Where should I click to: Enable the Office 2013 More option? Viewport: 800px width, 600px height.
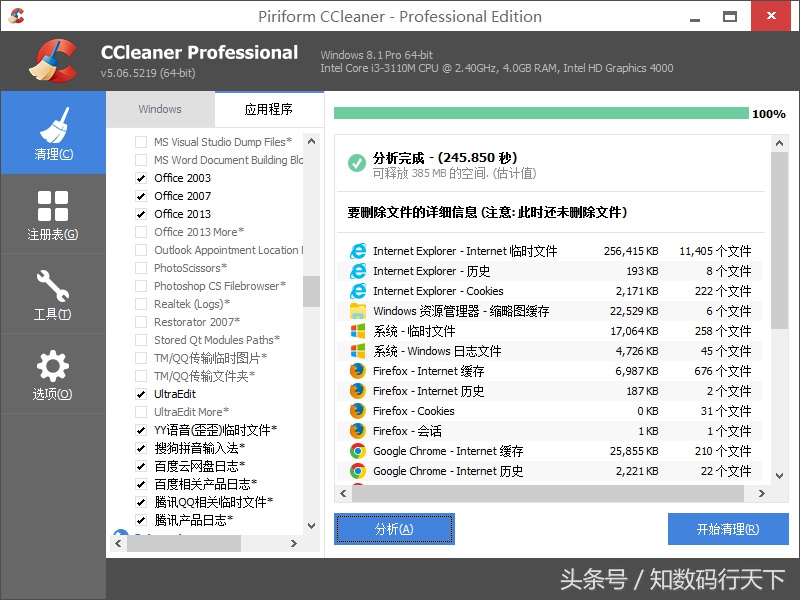pos(142,232)
